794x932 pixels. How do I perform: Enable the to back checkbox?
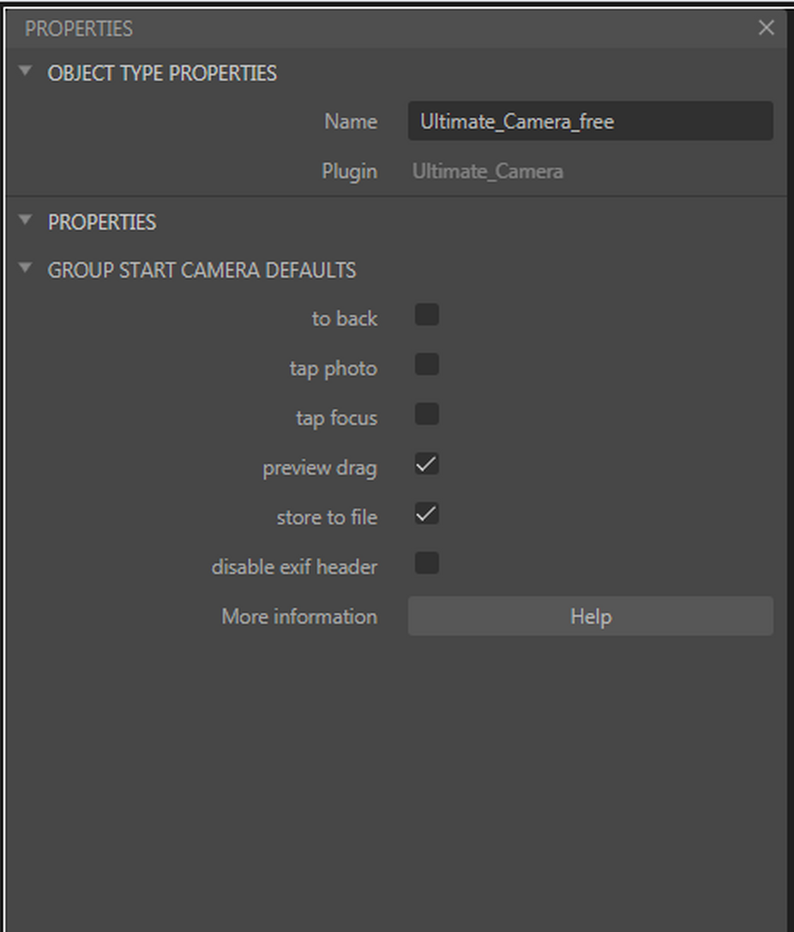coord(426,314)
